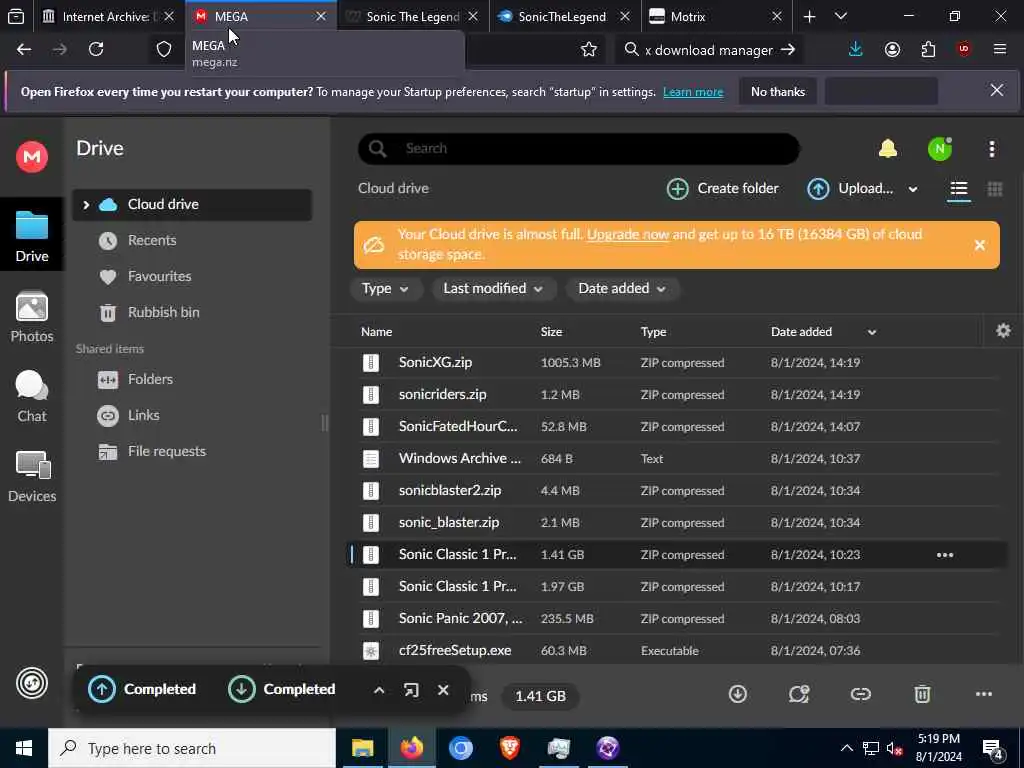Open Links under Shared items
Viewport: 1024px width, 768px height.
click(143, 415)
